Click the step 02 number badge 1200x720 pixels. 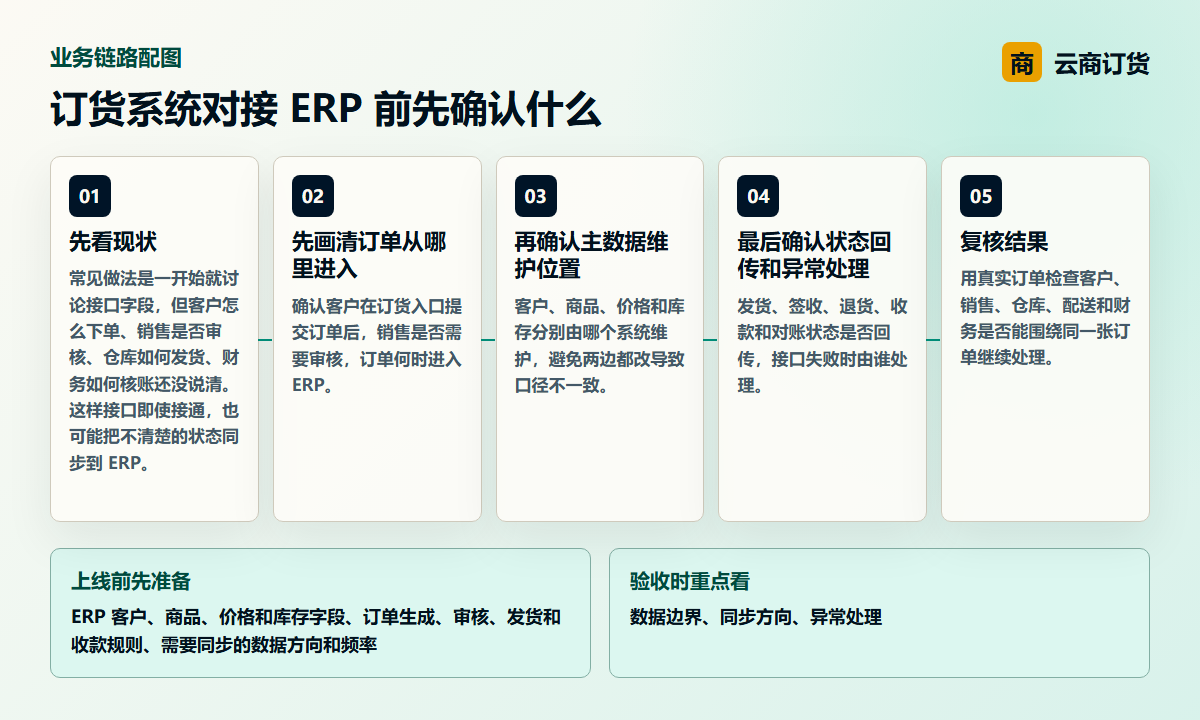point(313,196)
